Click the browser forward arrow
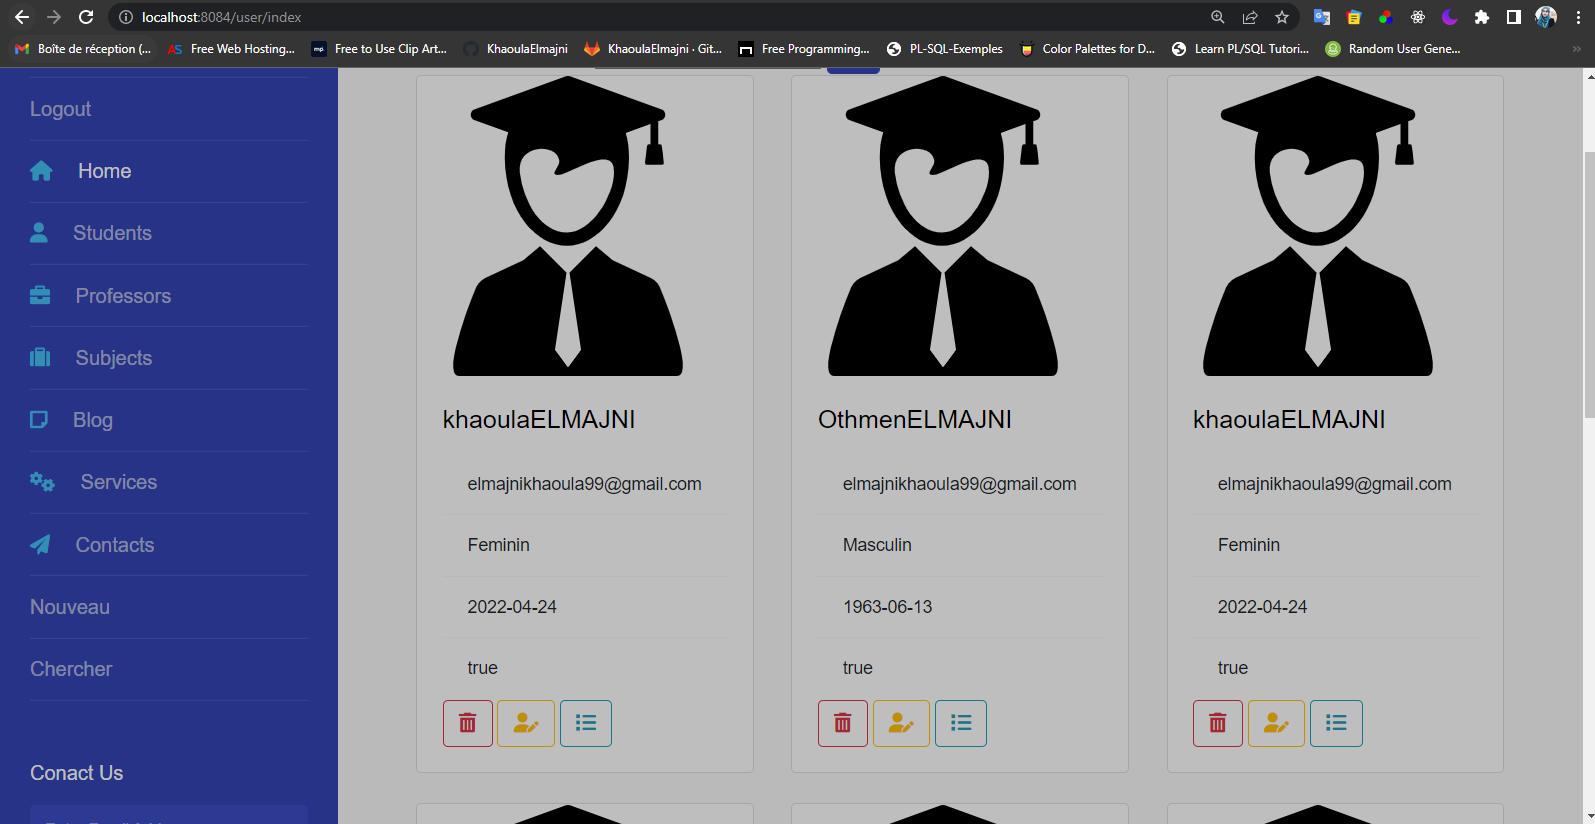 pyautogui.click(x=54, y=17)
